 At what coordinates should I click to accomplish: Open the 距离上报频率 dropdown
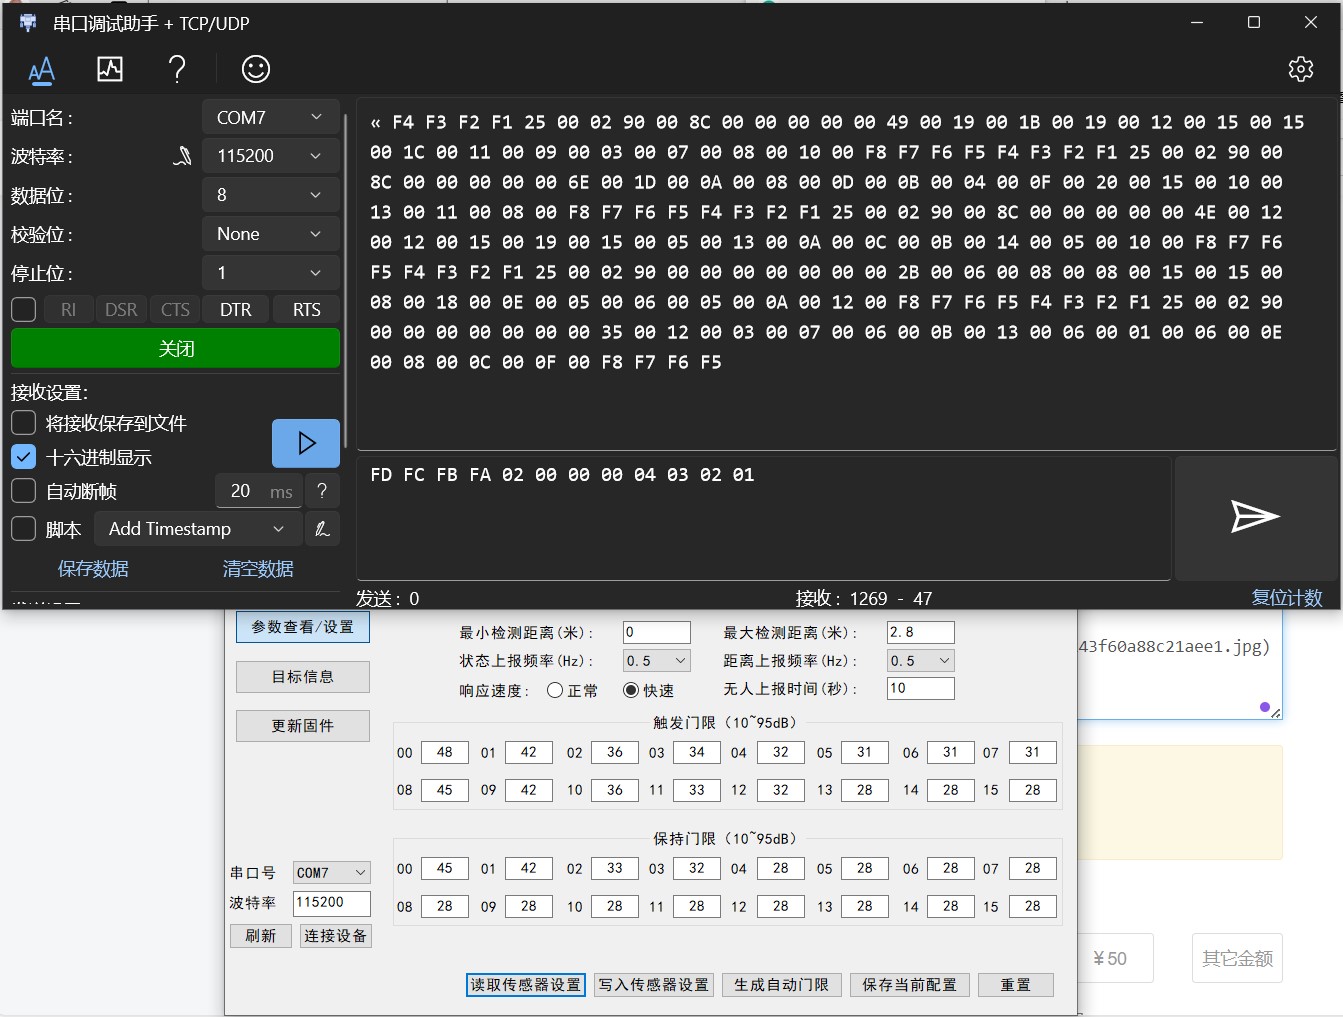click(x=921, y=661)
